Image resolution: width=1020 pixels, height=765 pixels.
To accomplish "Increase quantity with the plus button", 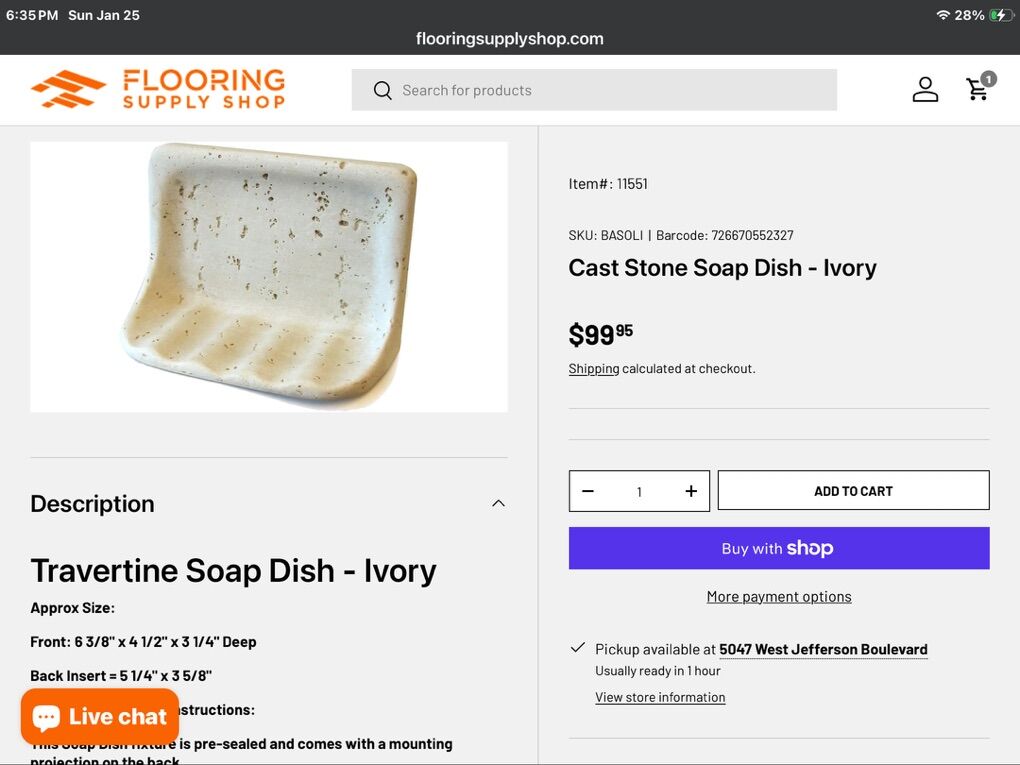I will [x=691, y=491].
